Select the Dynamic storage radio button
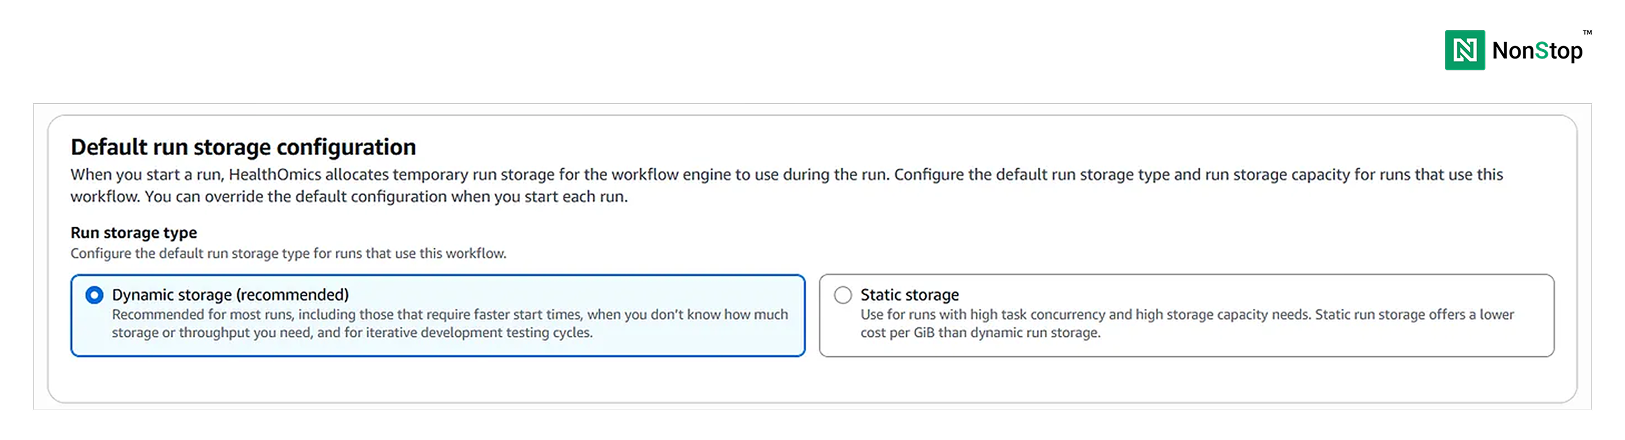Viewport: 1625px width, 440px height. coord(94,295)
